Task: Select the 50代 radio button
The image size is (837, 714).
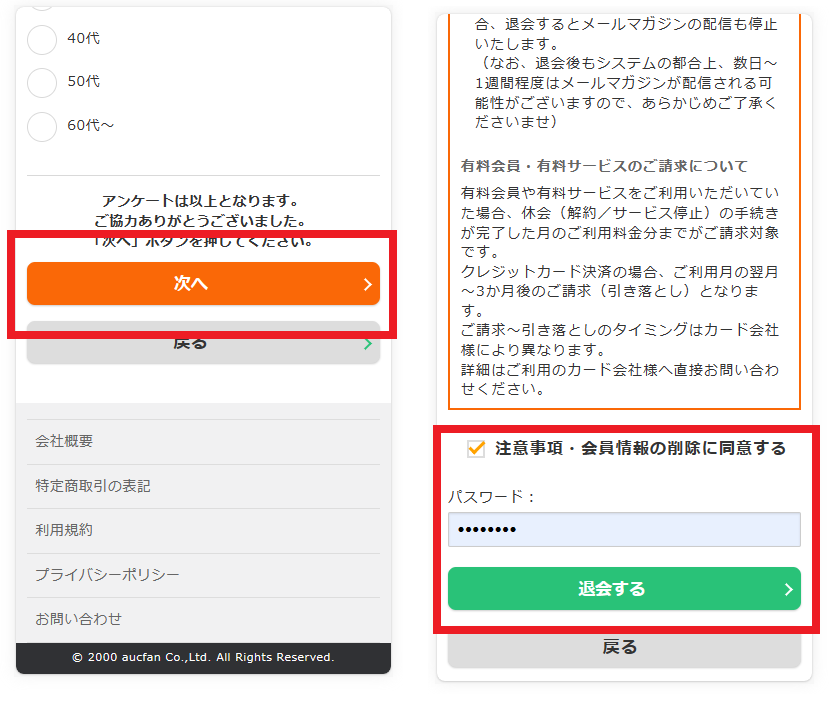Action: click(41, 82)
